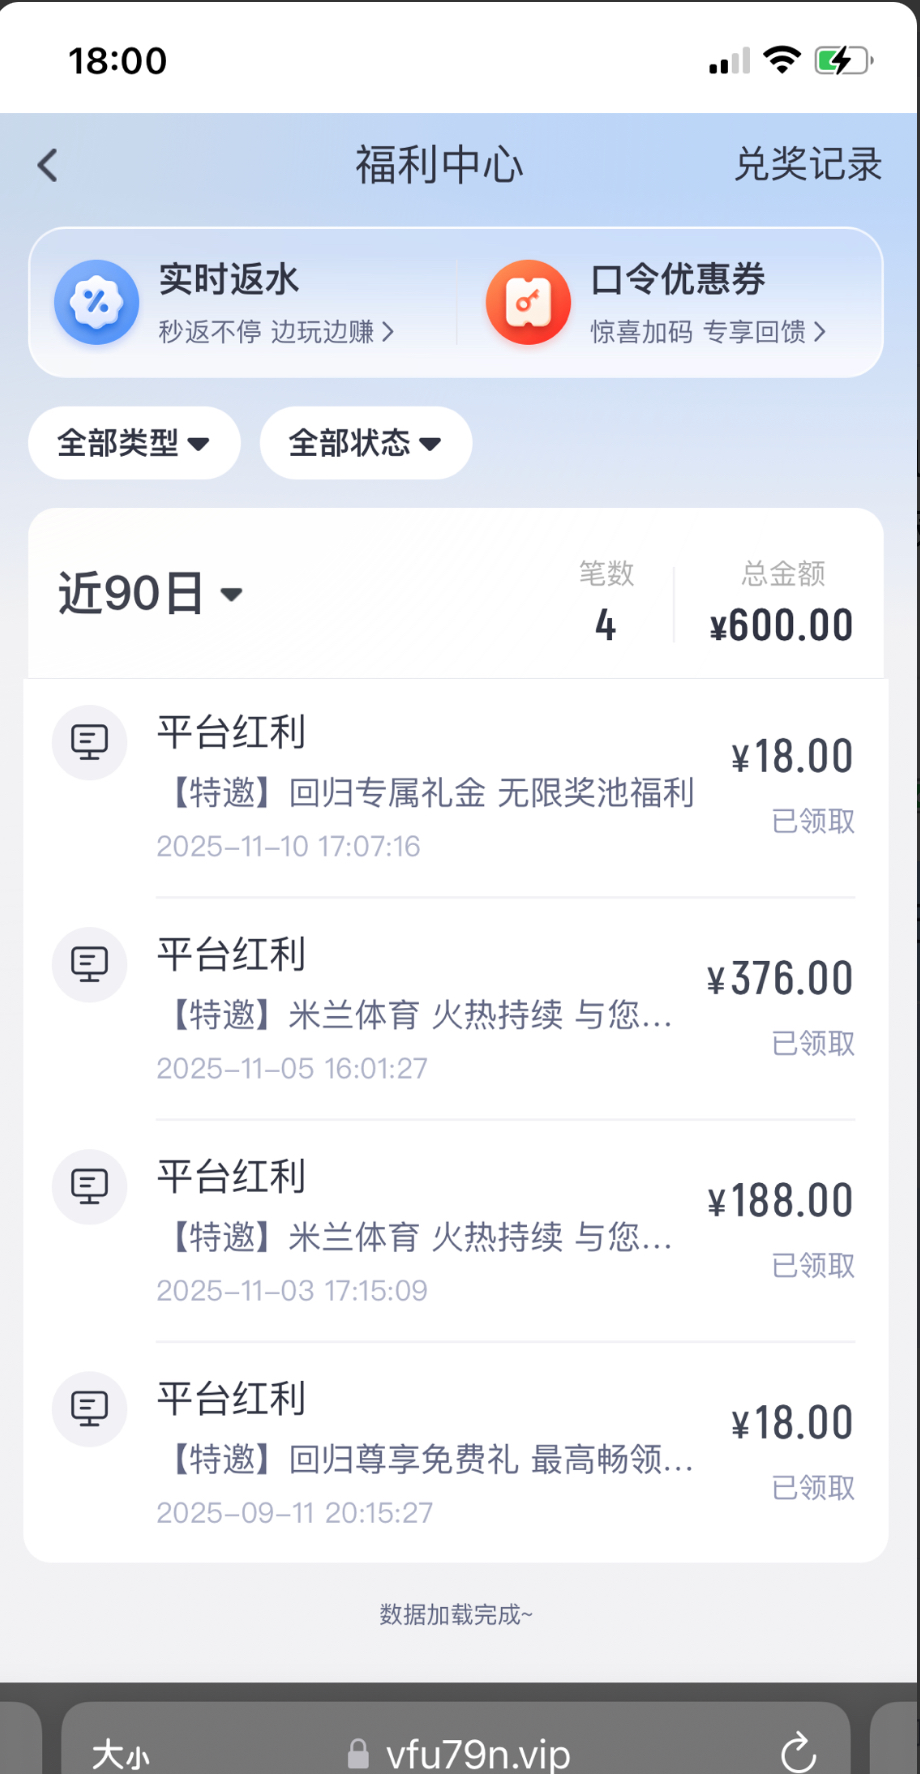The height and width of the screenshot is (1774, 920).
Task: Reload the page with browser refresh icon
Action: 798,1752
